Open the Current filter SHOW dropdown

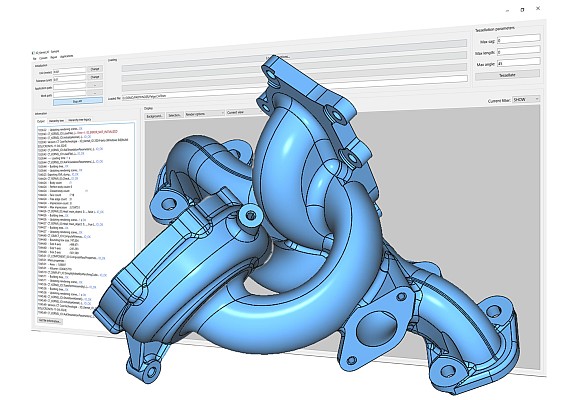click(x=526, y=100)
